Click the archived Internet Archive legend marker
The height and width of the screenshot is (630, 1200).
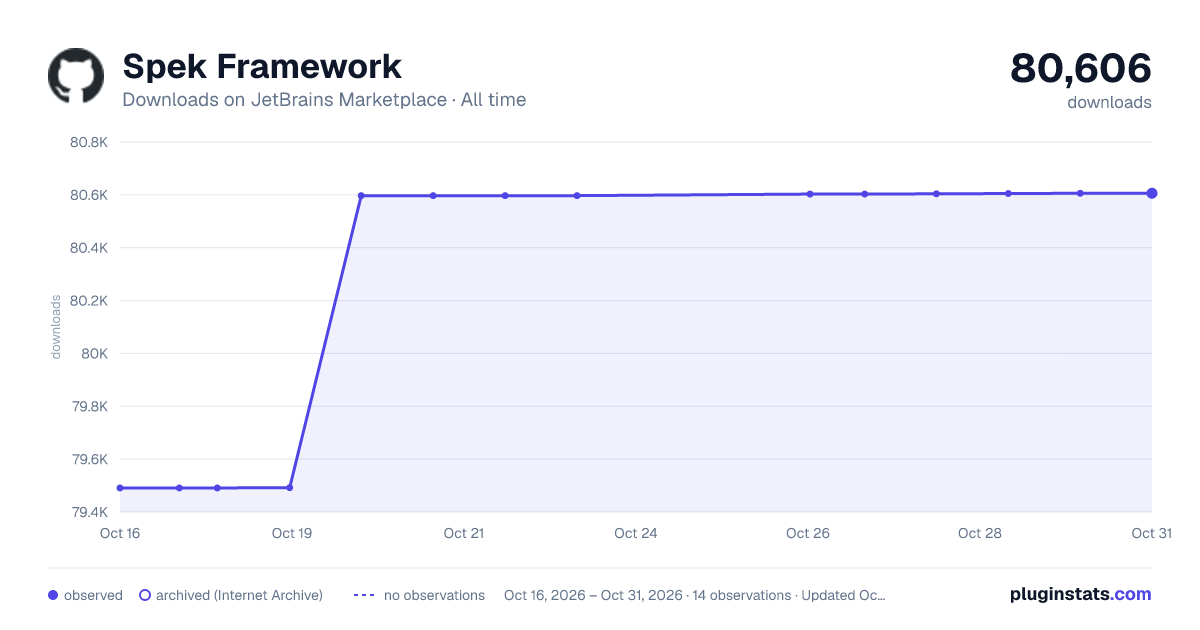click(x=145, y=595)
